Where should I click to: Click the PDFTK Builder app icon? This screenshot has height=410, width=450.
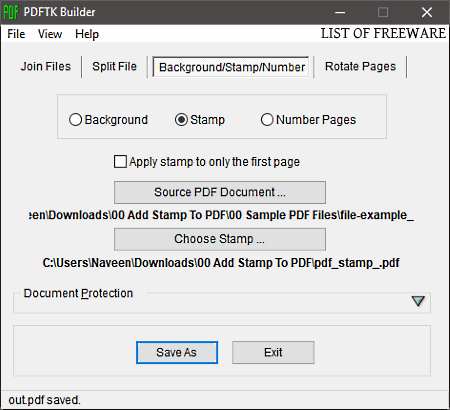[11, 12]
